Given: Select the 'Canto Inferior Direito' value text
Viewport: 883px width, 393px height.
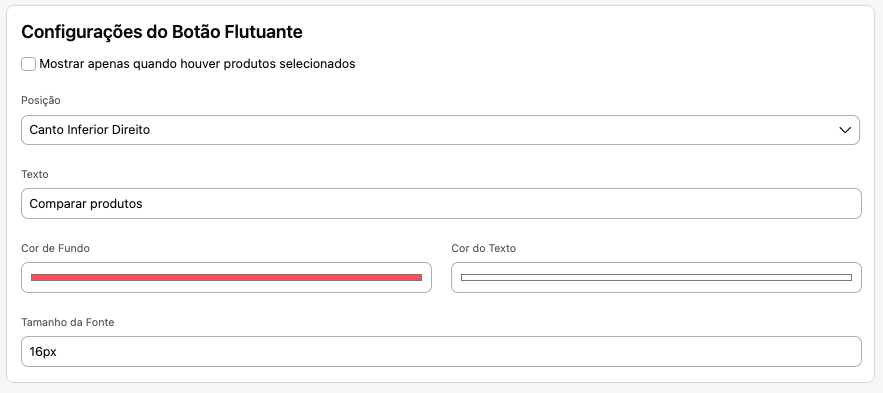Looking at the screenshot, I should click(90, 130).
